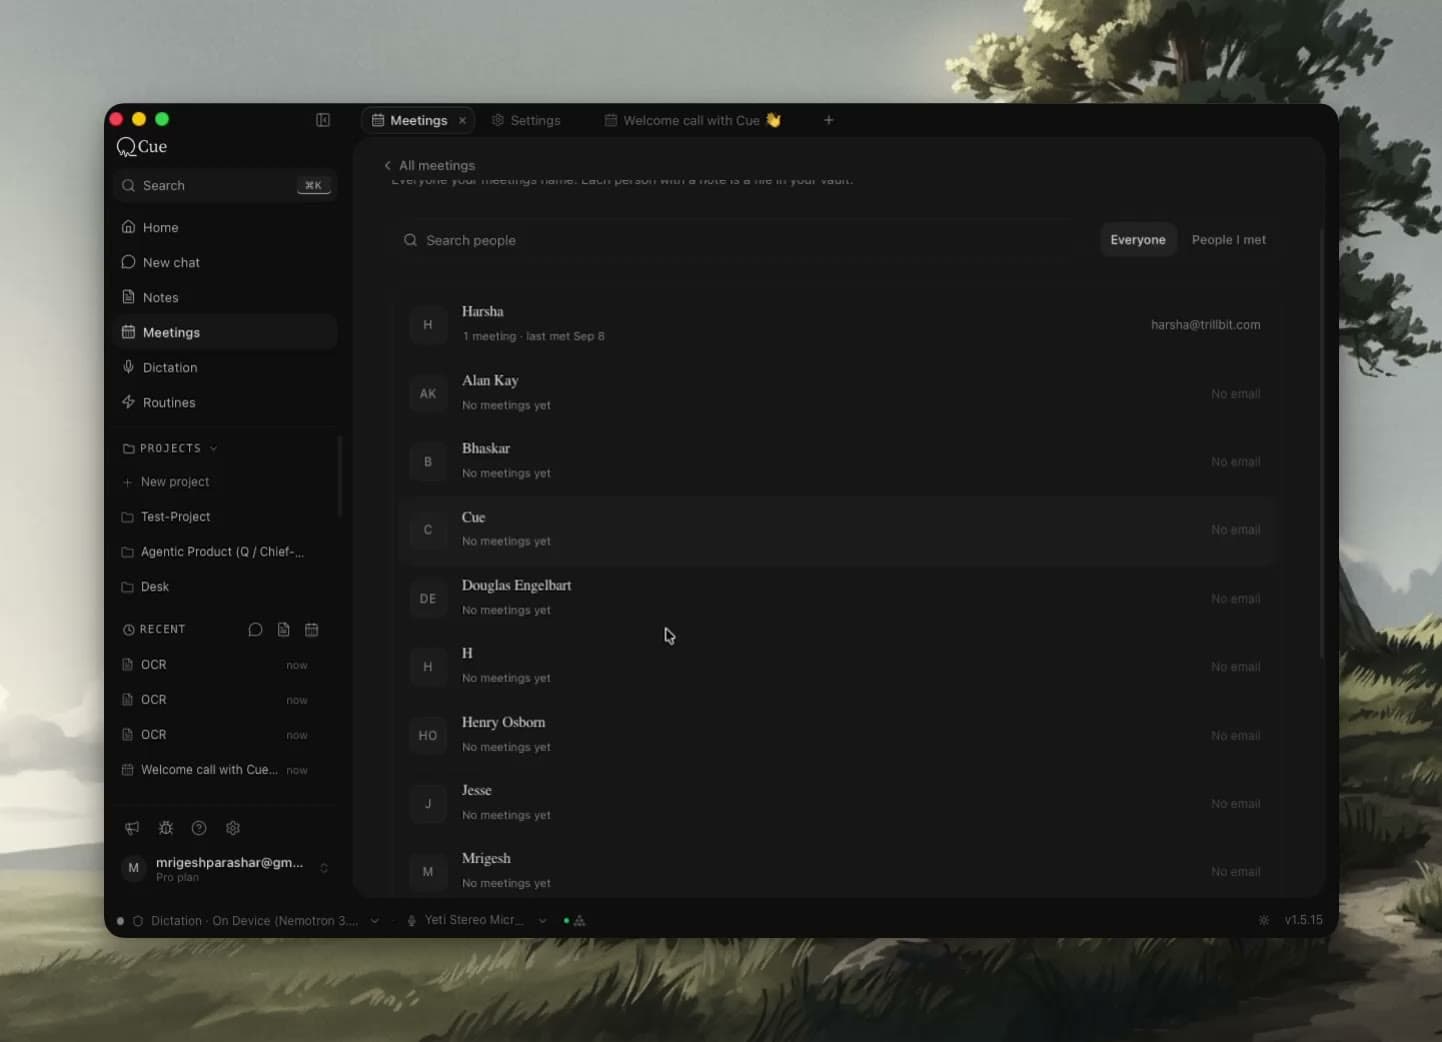
Task: Filter recent items by calendar icon
Action: tap(312, 630)
